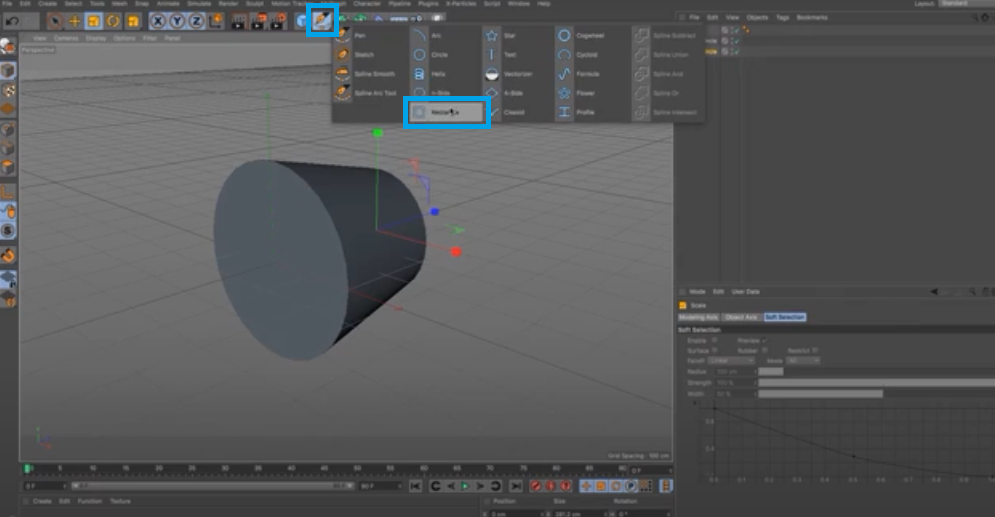Toggle the Soft Selection Enable checkbox

coord(715,341)
